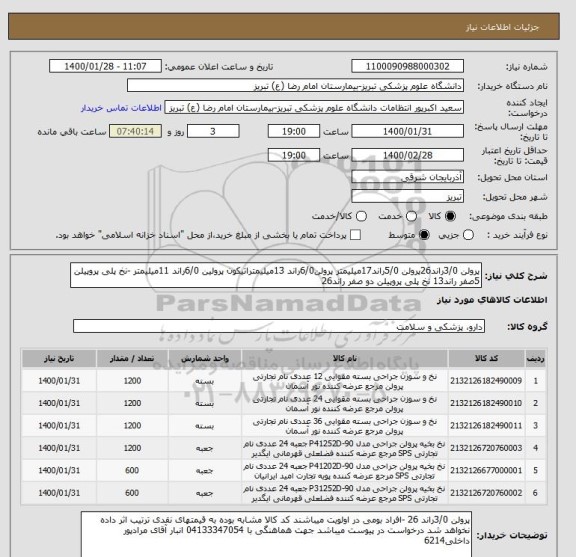Screen dimensions: 576x557
Task: Click the price validity date 1400/02/28 field
Action: click(x=407, y=155)
